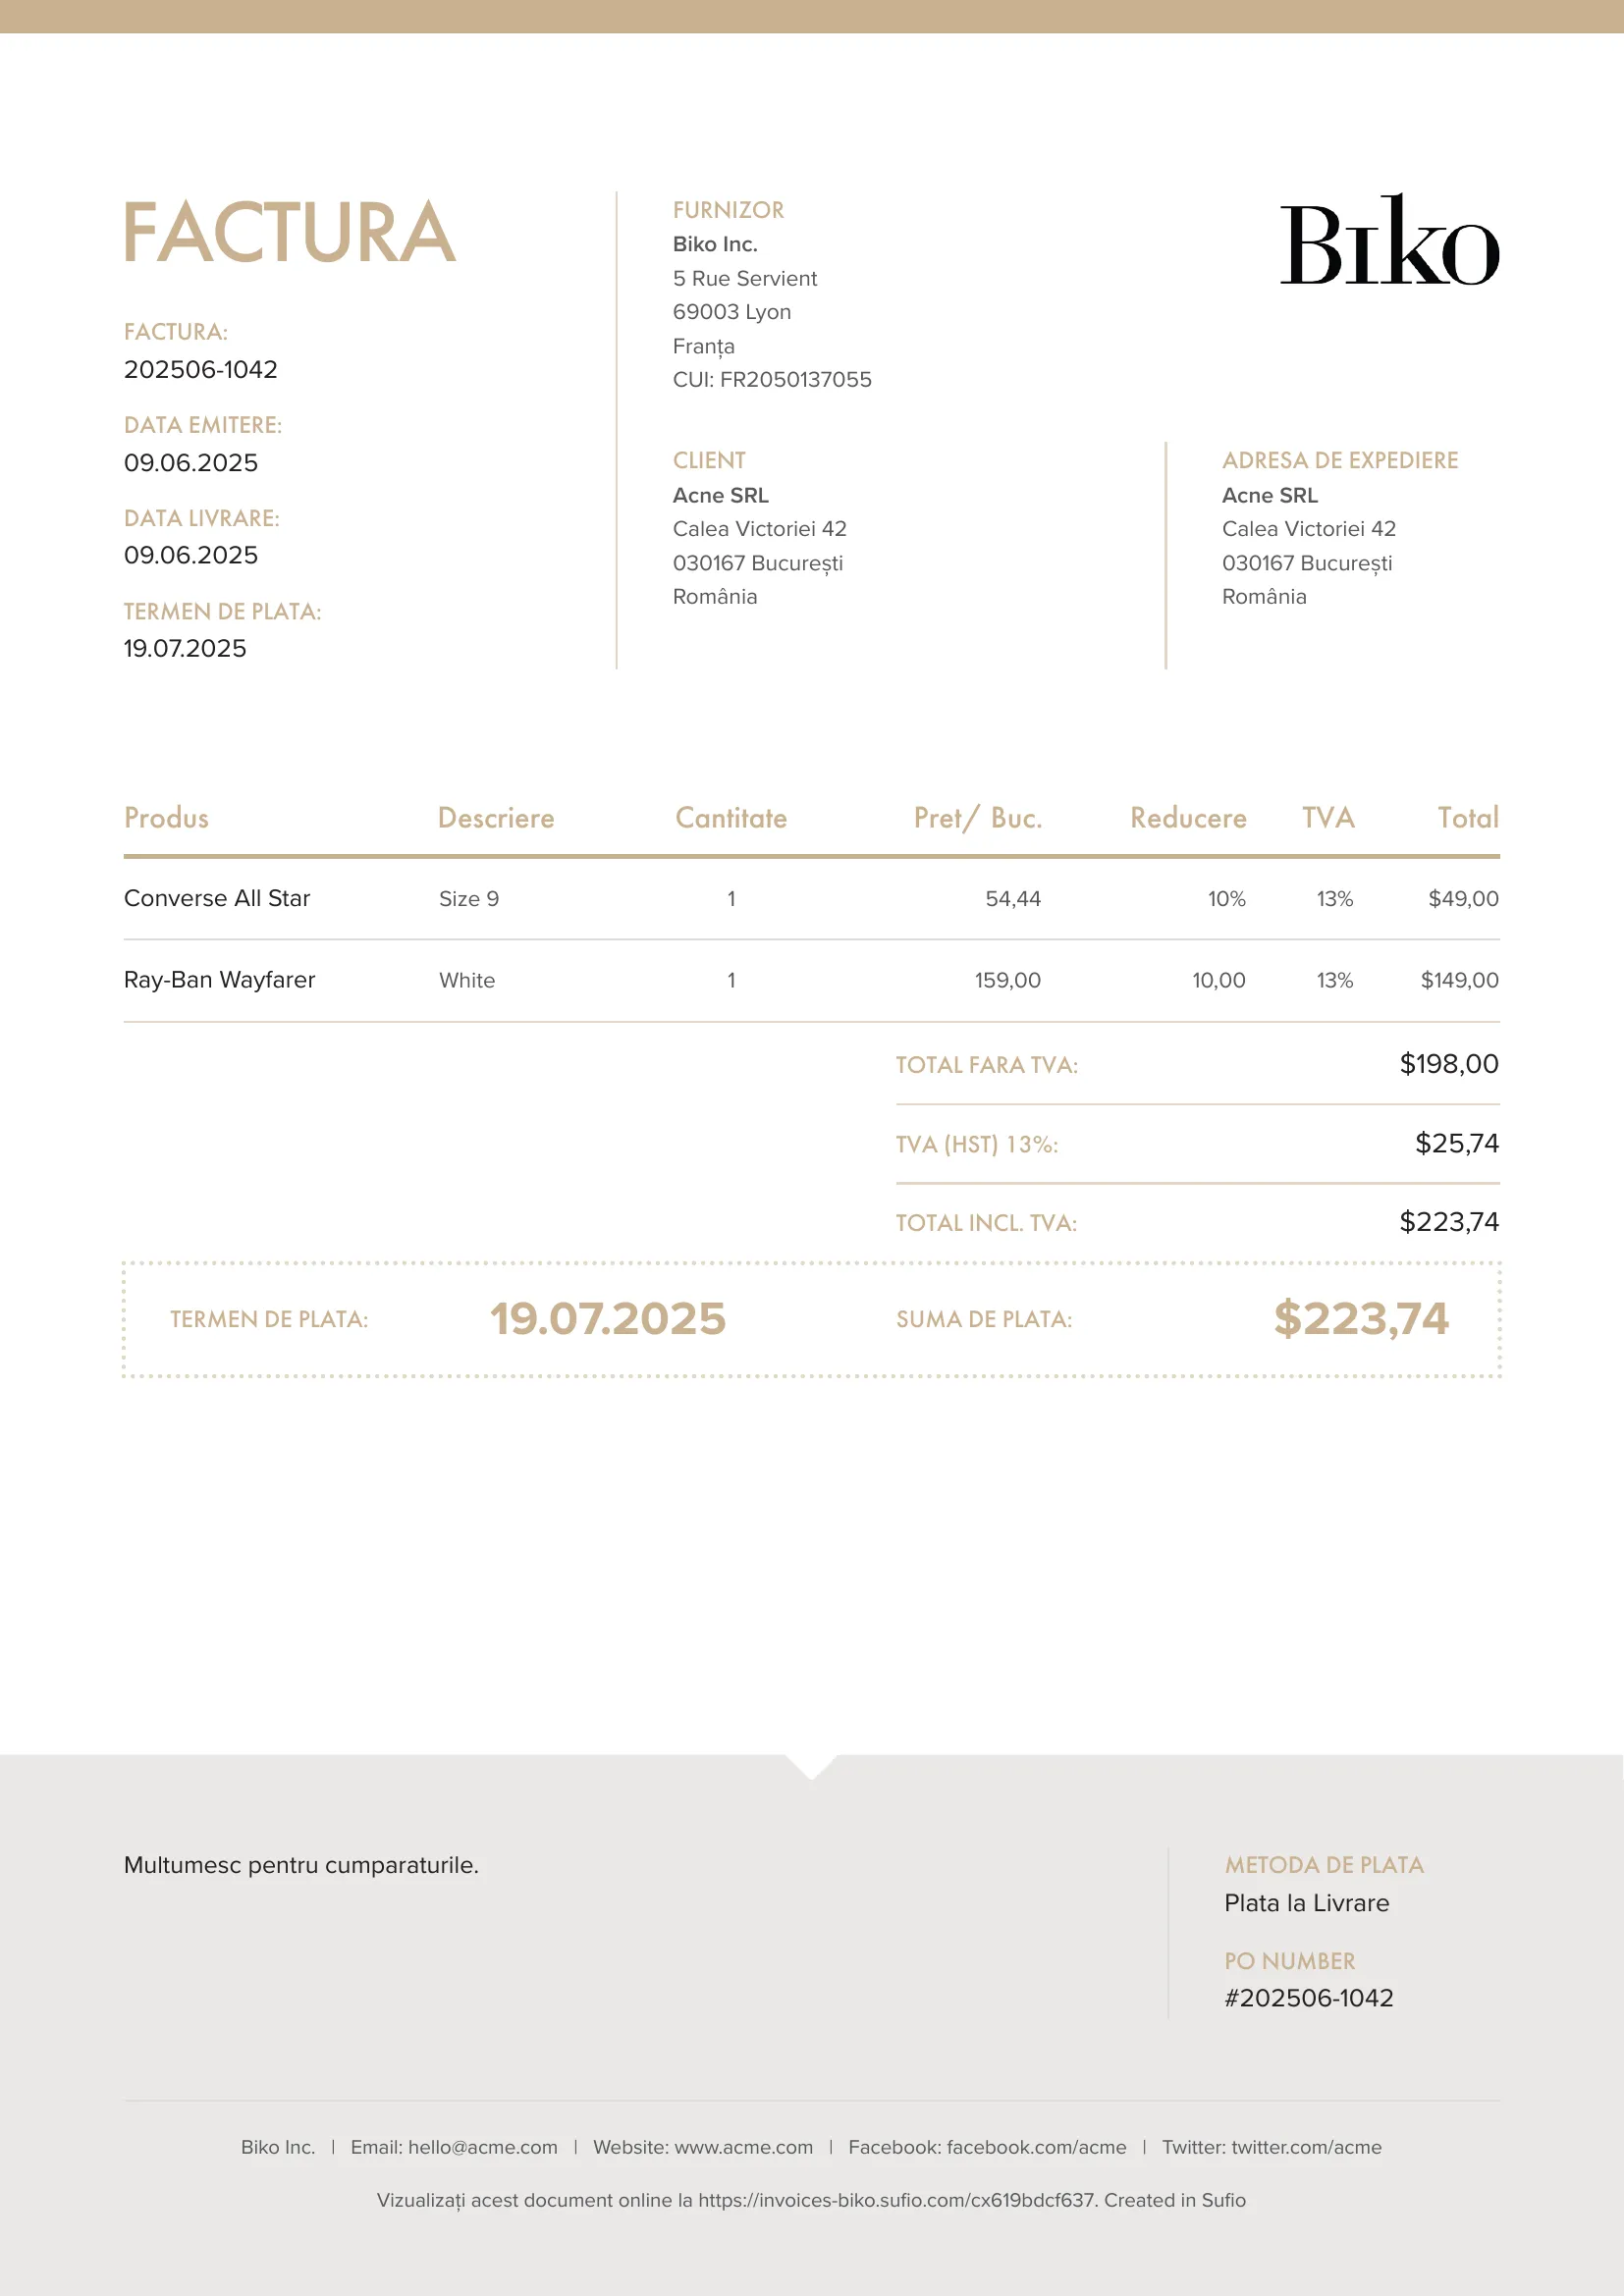Click the 10% discount cell
Image resolution: width=1624 pixels, height=2296 pixels.
click(1226, 899)
